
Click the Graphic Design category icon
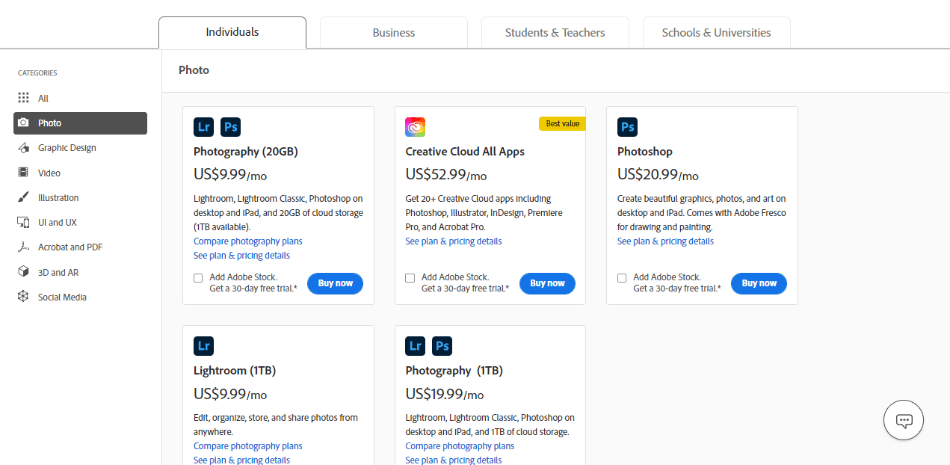(x=23, y=147)
